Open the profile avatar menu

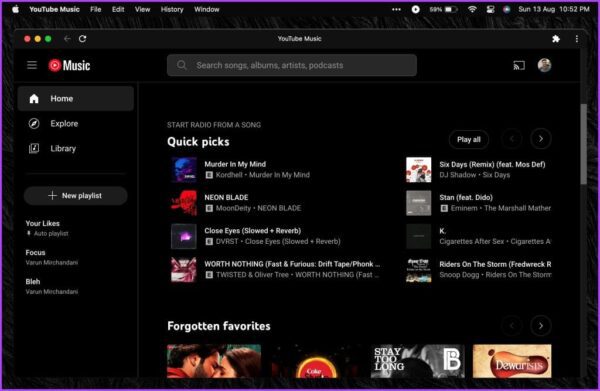(x=544, y=65)
